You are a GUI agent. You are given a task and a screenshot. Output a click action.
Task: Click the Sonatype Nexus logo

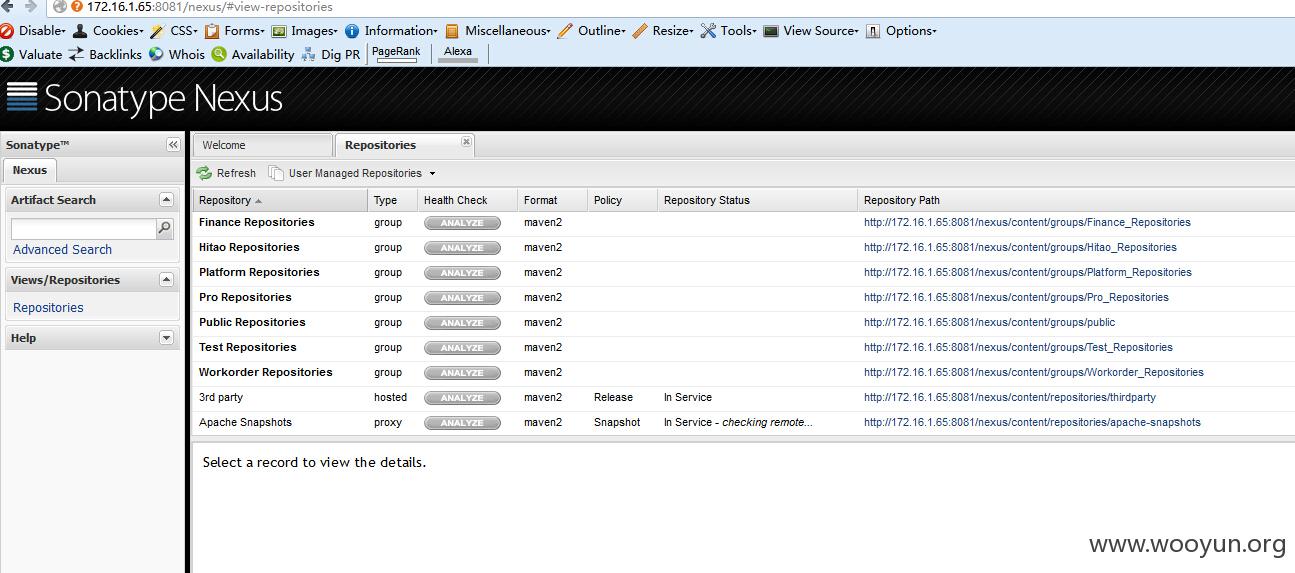[x=145, y=98]
